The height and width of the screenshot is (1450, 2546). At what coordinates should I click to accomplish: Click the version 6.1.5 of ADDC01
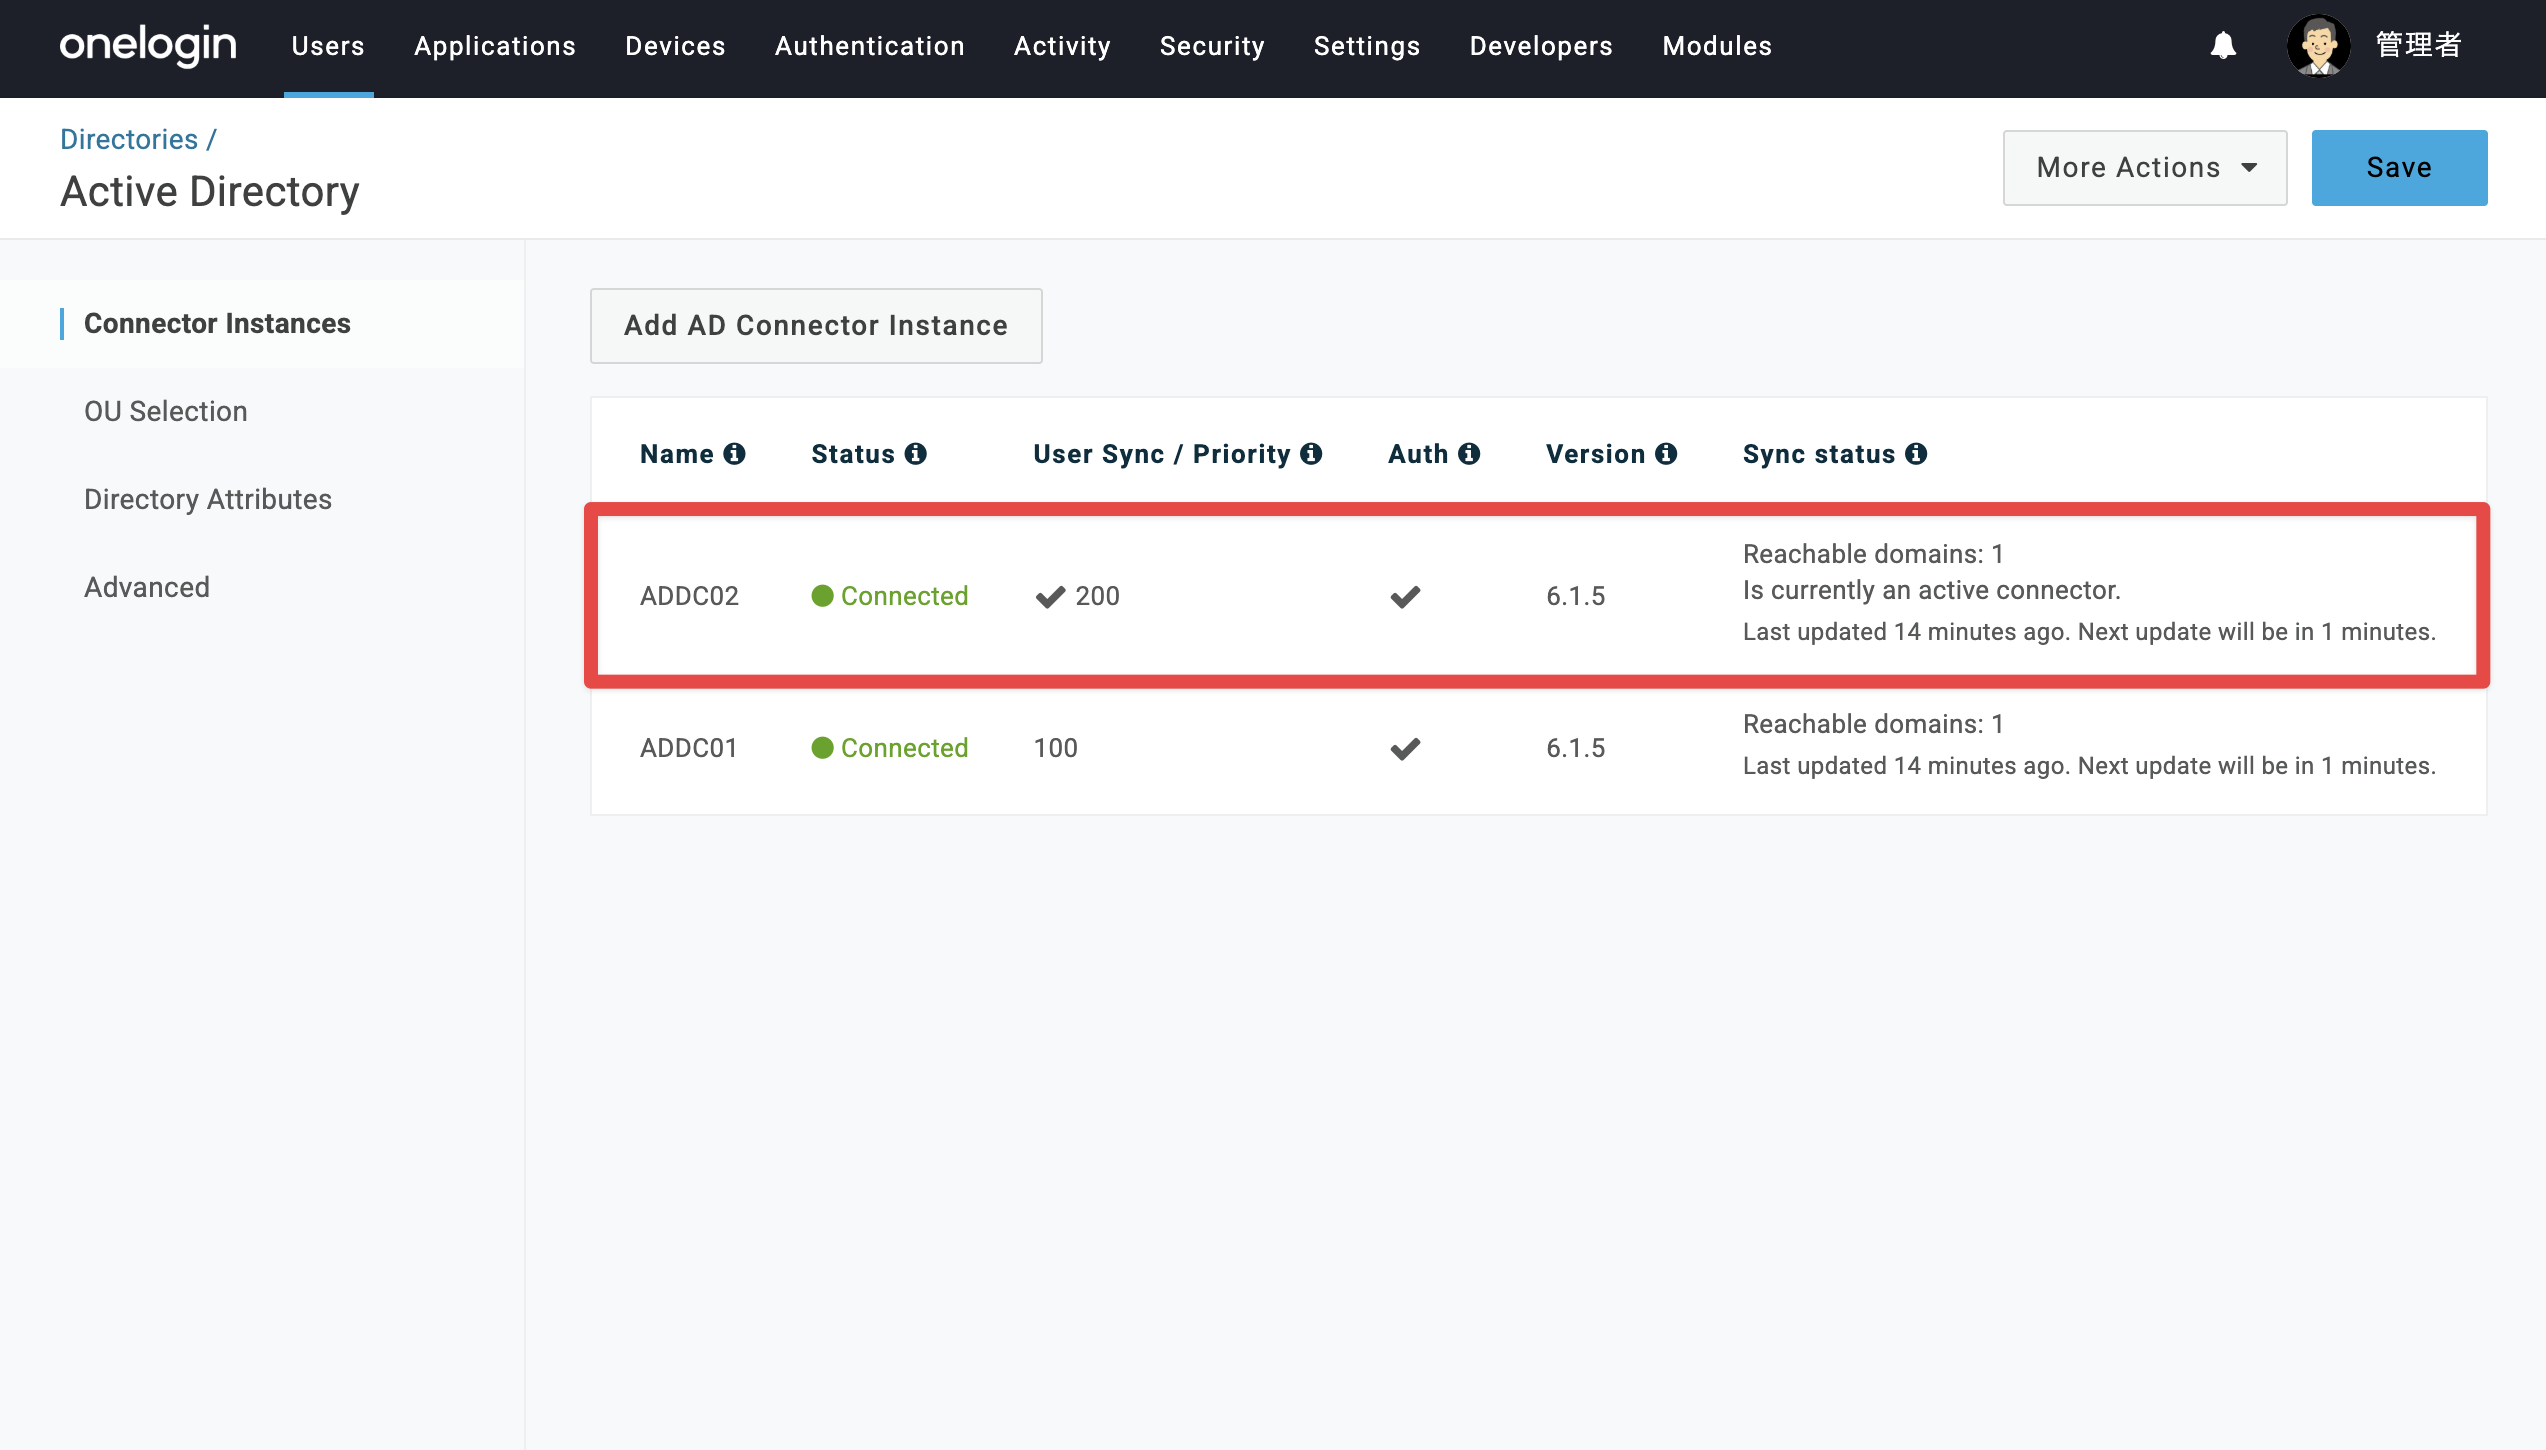click(1575, 748)
